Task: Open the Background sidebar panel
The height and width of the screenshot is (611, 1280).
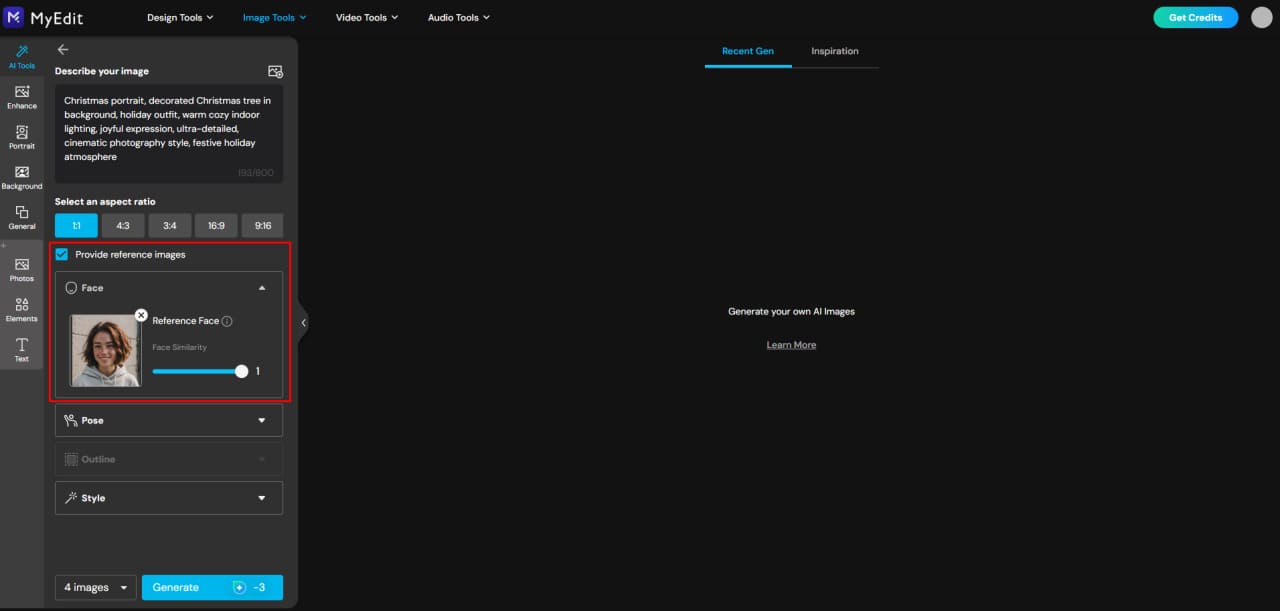Action: [x=22, y=178]
